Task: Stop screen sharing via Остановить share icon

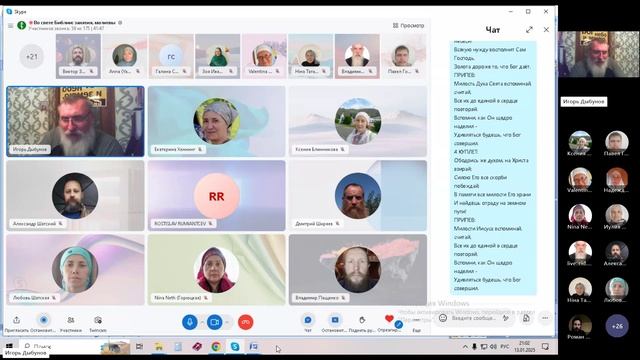Action: (335, 320)
